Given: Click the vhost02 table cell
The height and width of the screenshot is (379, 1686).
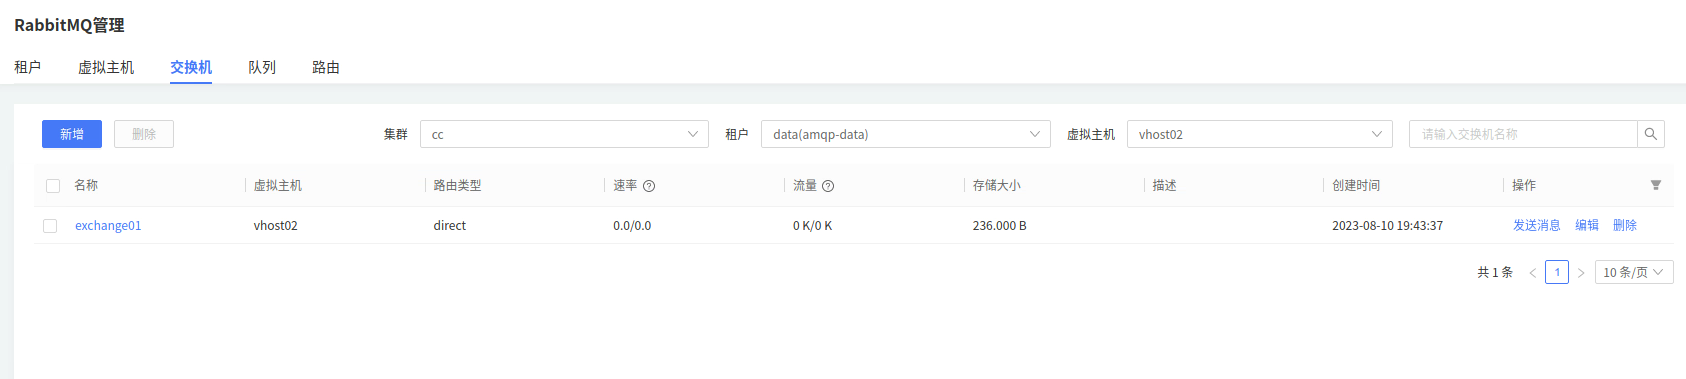Looking at the screenshot, I should click(x=276, y=226).
